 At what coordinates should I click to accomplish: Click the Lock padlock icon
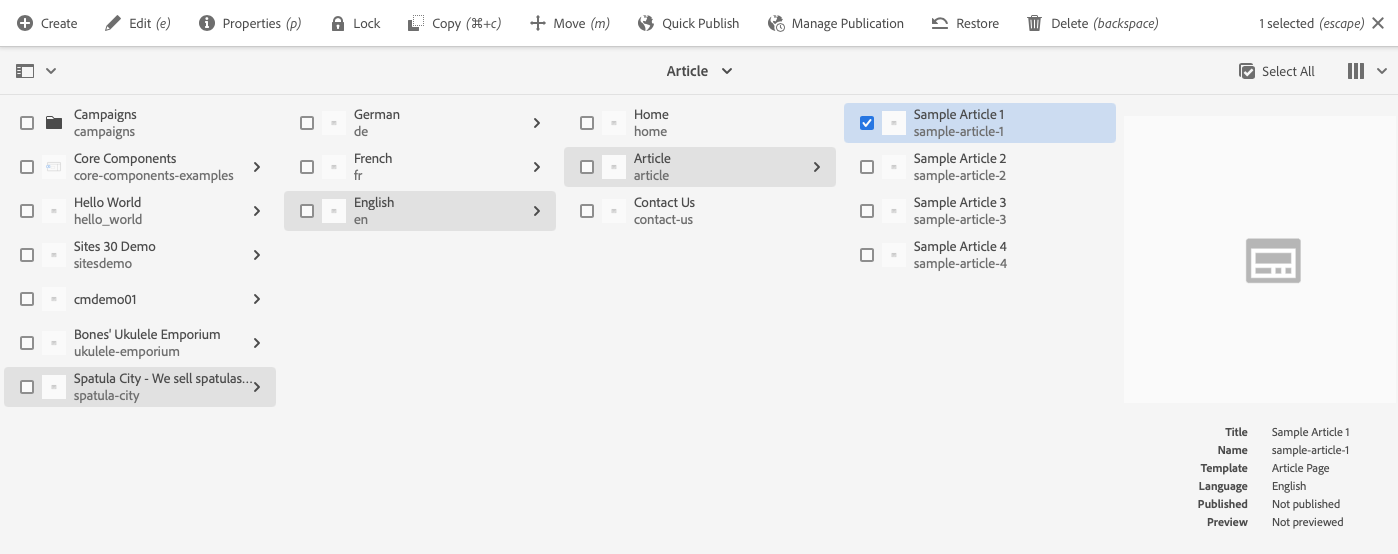coord(338,23)
